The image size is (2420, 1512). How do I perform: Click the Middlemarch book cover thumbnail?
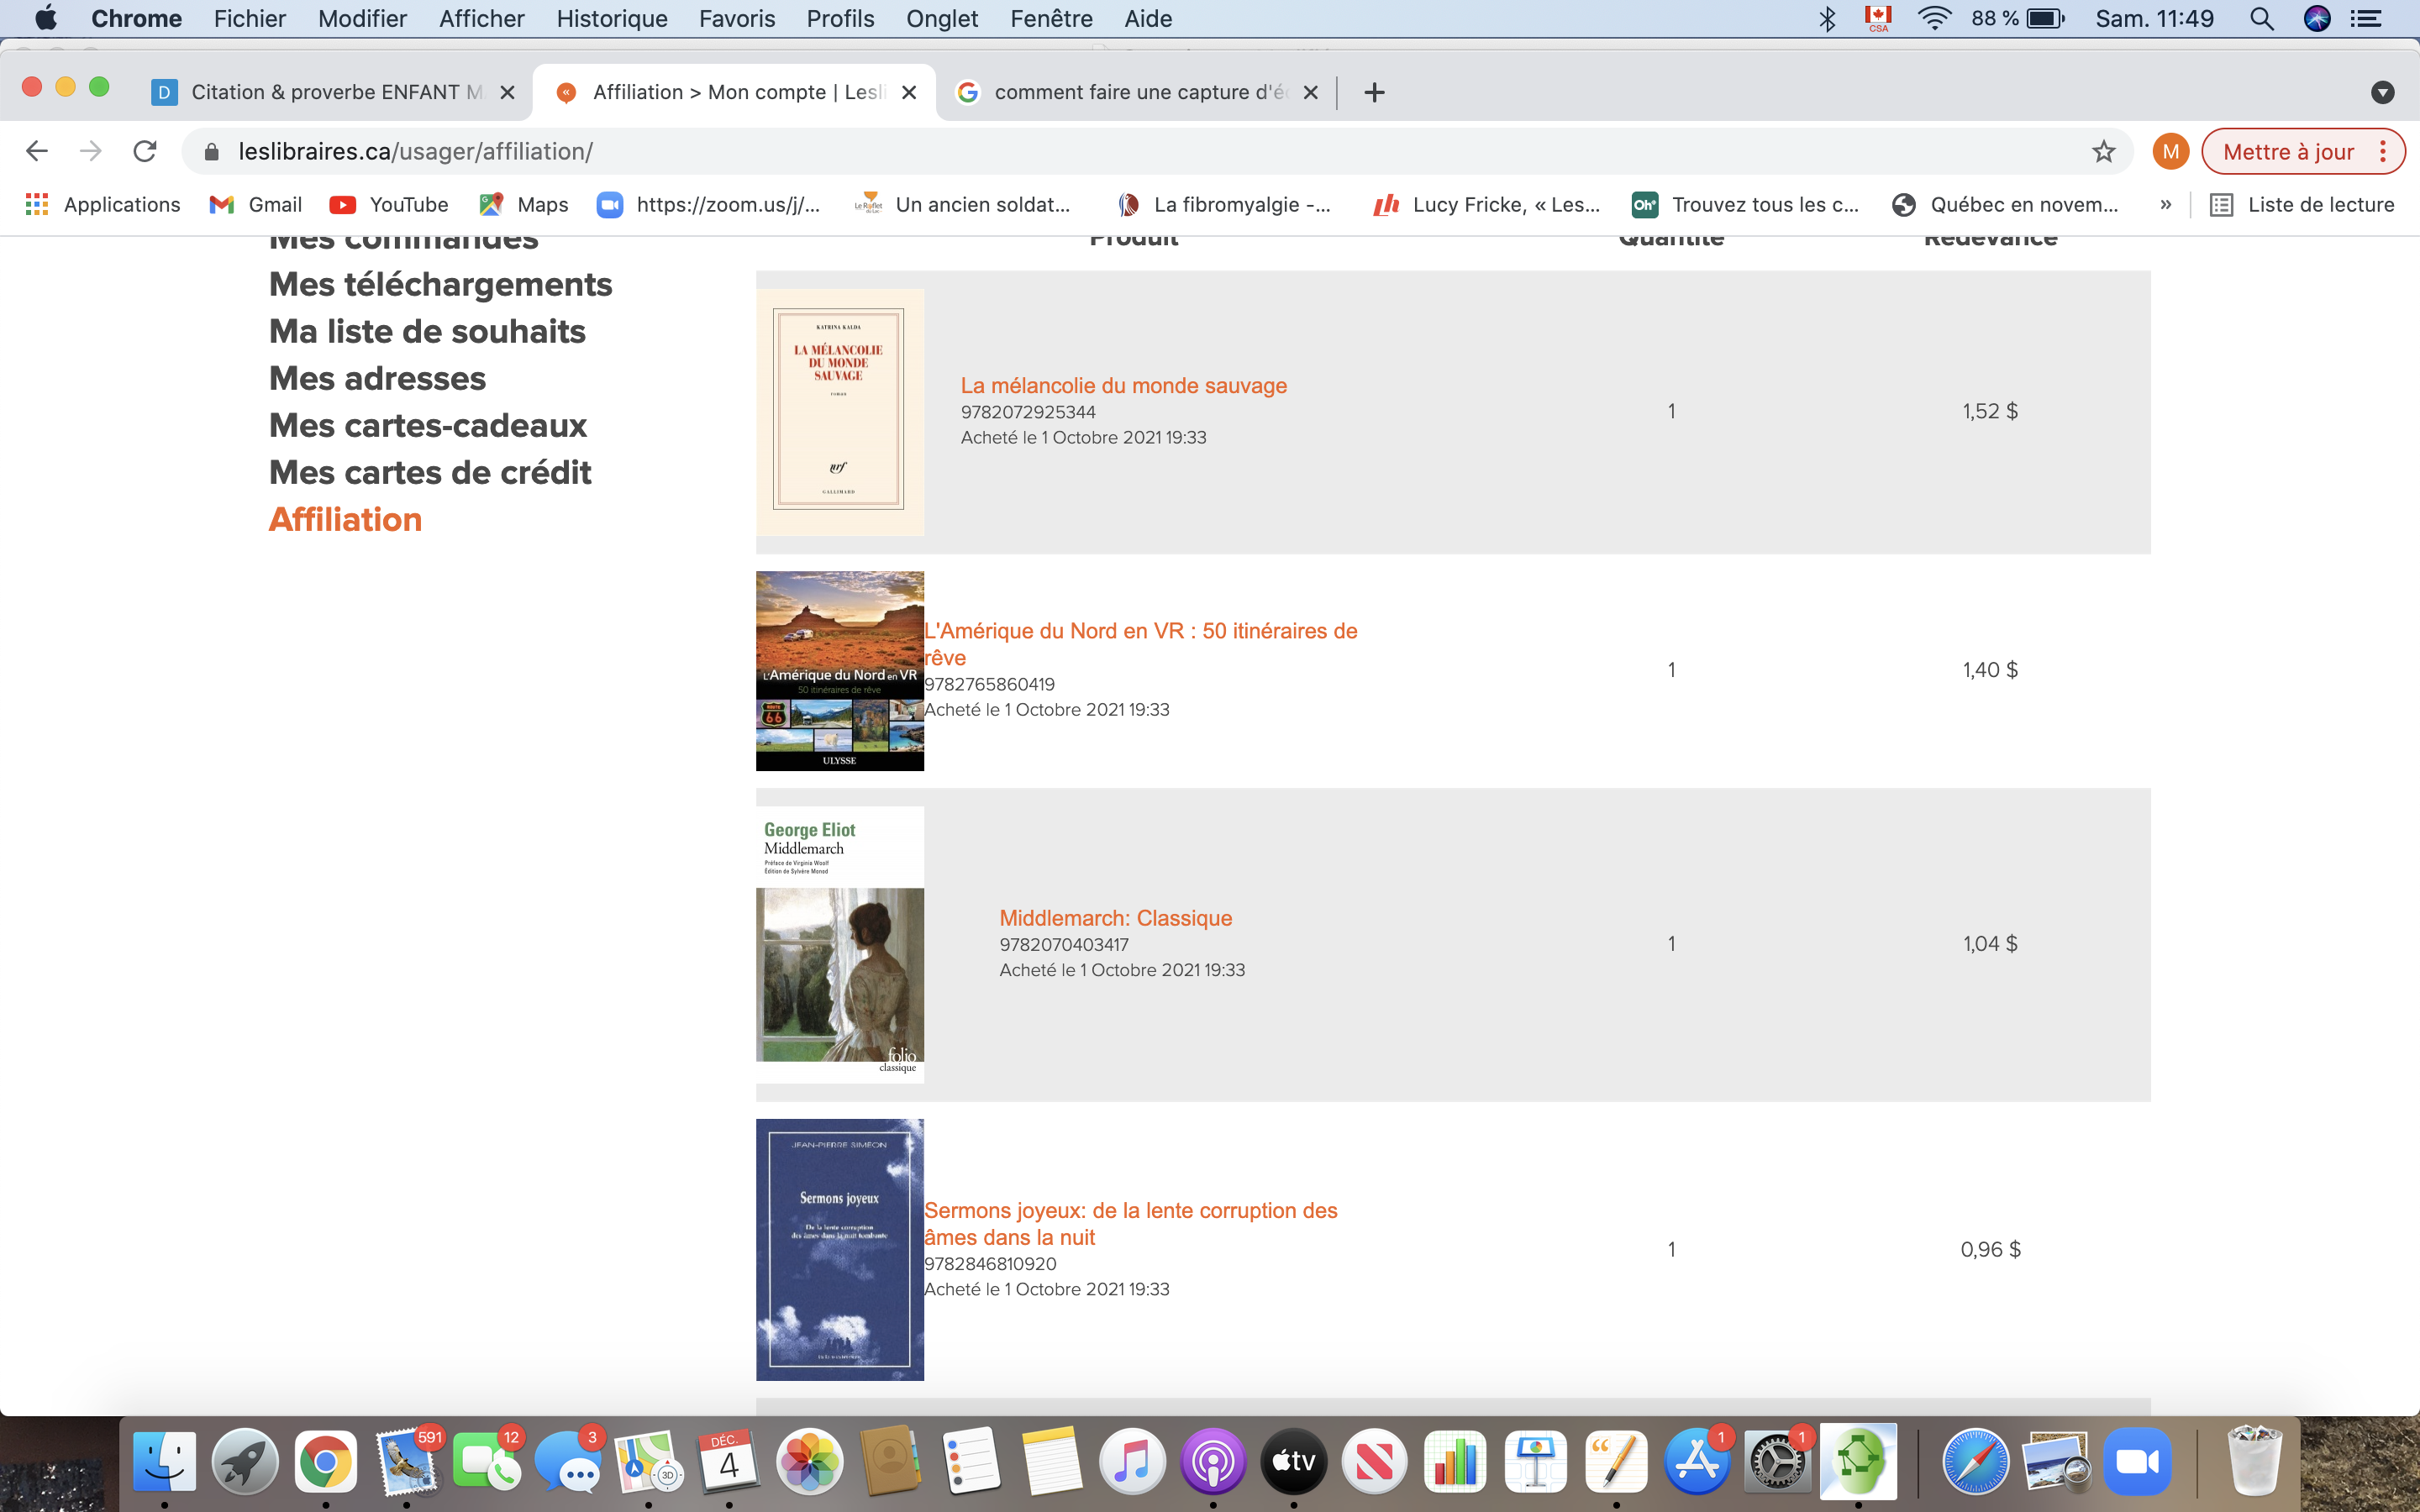pyautogui.click(x=839, y=943)
